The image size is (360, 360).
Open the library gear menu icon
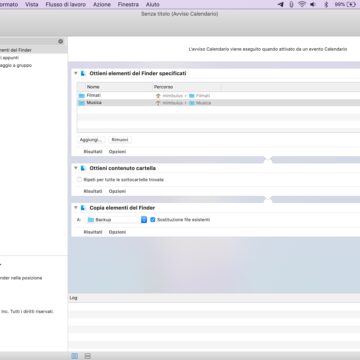pos(60,41)
